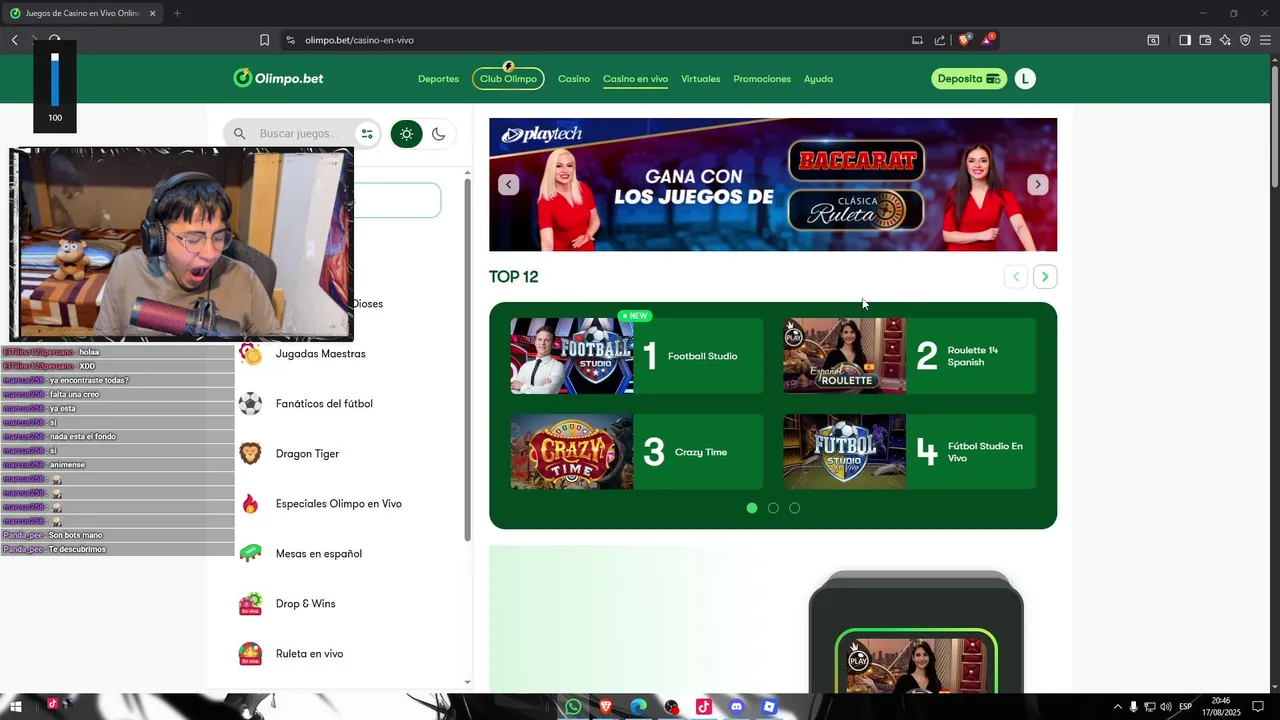Open the Promociones page
The height and width of the screenshot is (720, 1280).
pos(762,79)
